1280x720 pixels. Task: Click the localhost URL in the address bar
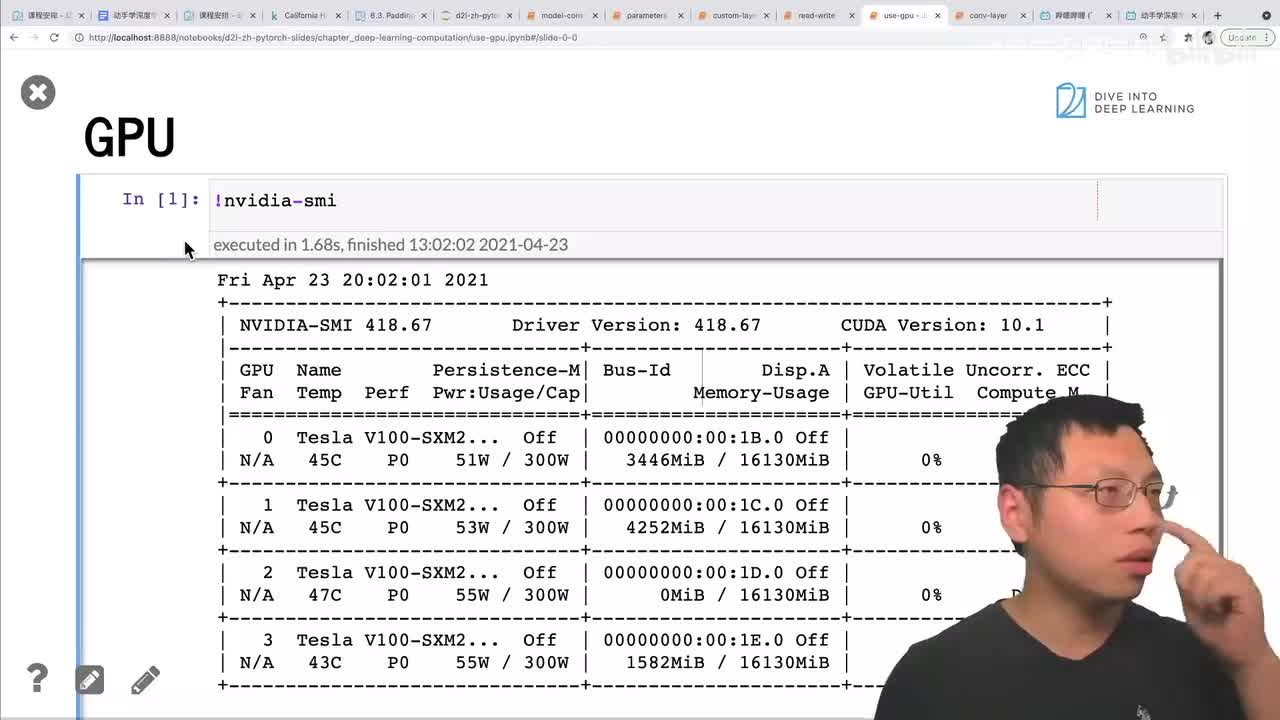click(x=333, y=37)
